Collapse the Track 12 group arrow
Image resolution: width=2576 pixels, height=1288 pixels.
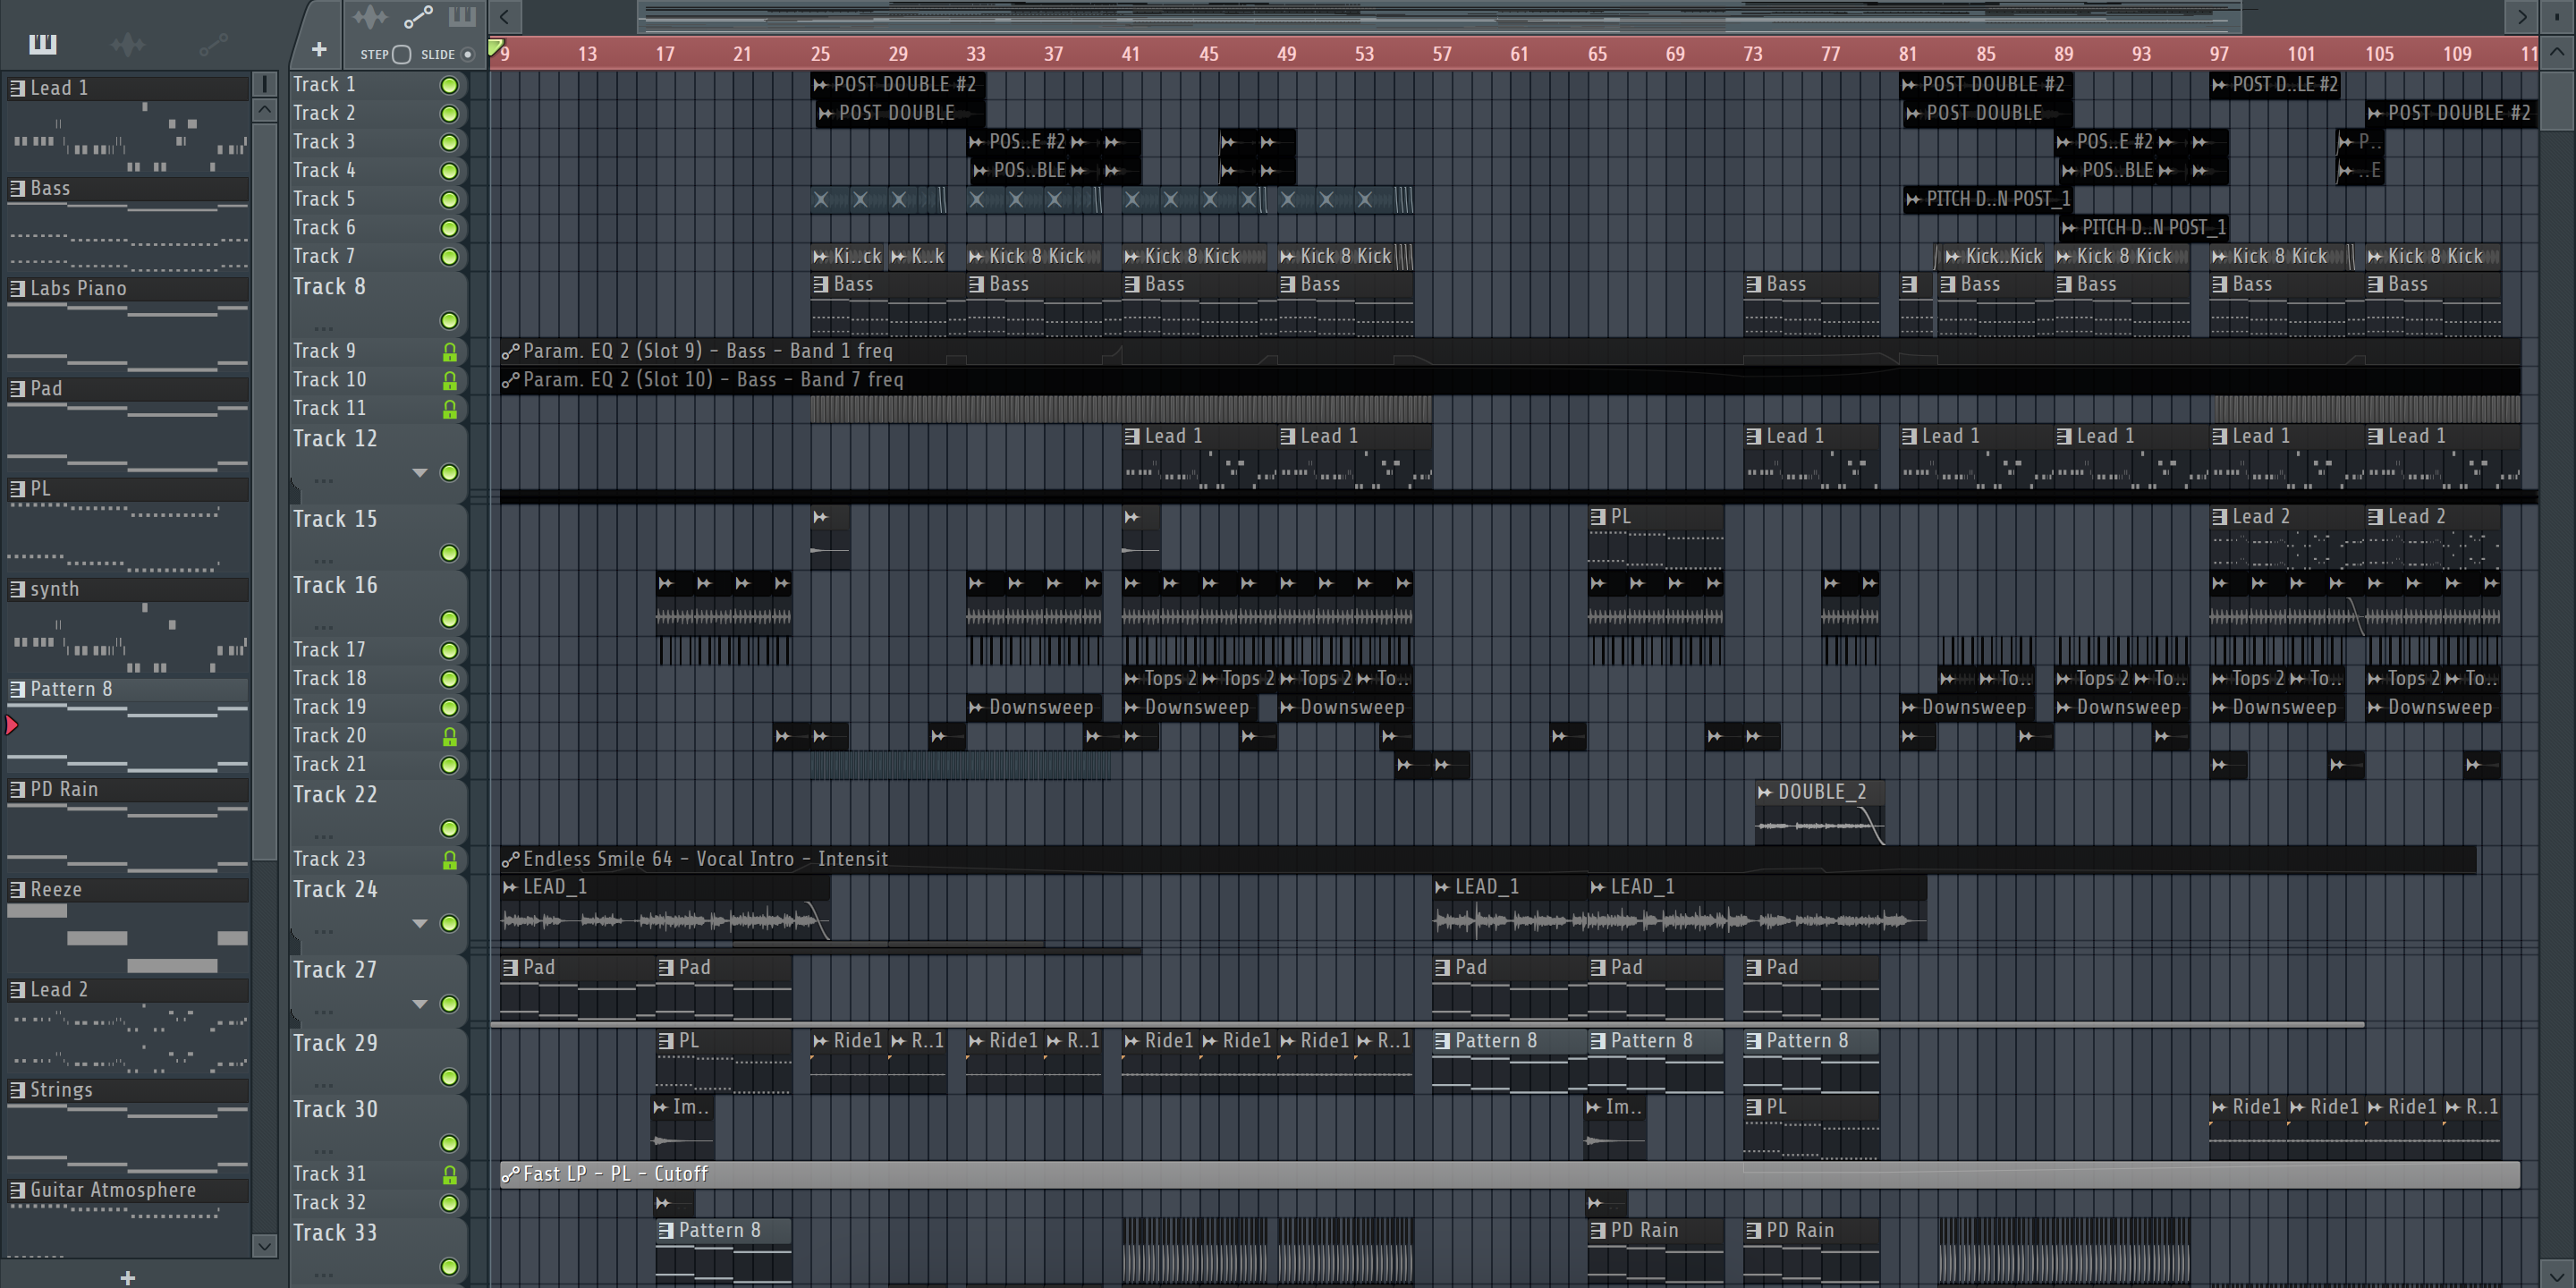pos(420,473)
